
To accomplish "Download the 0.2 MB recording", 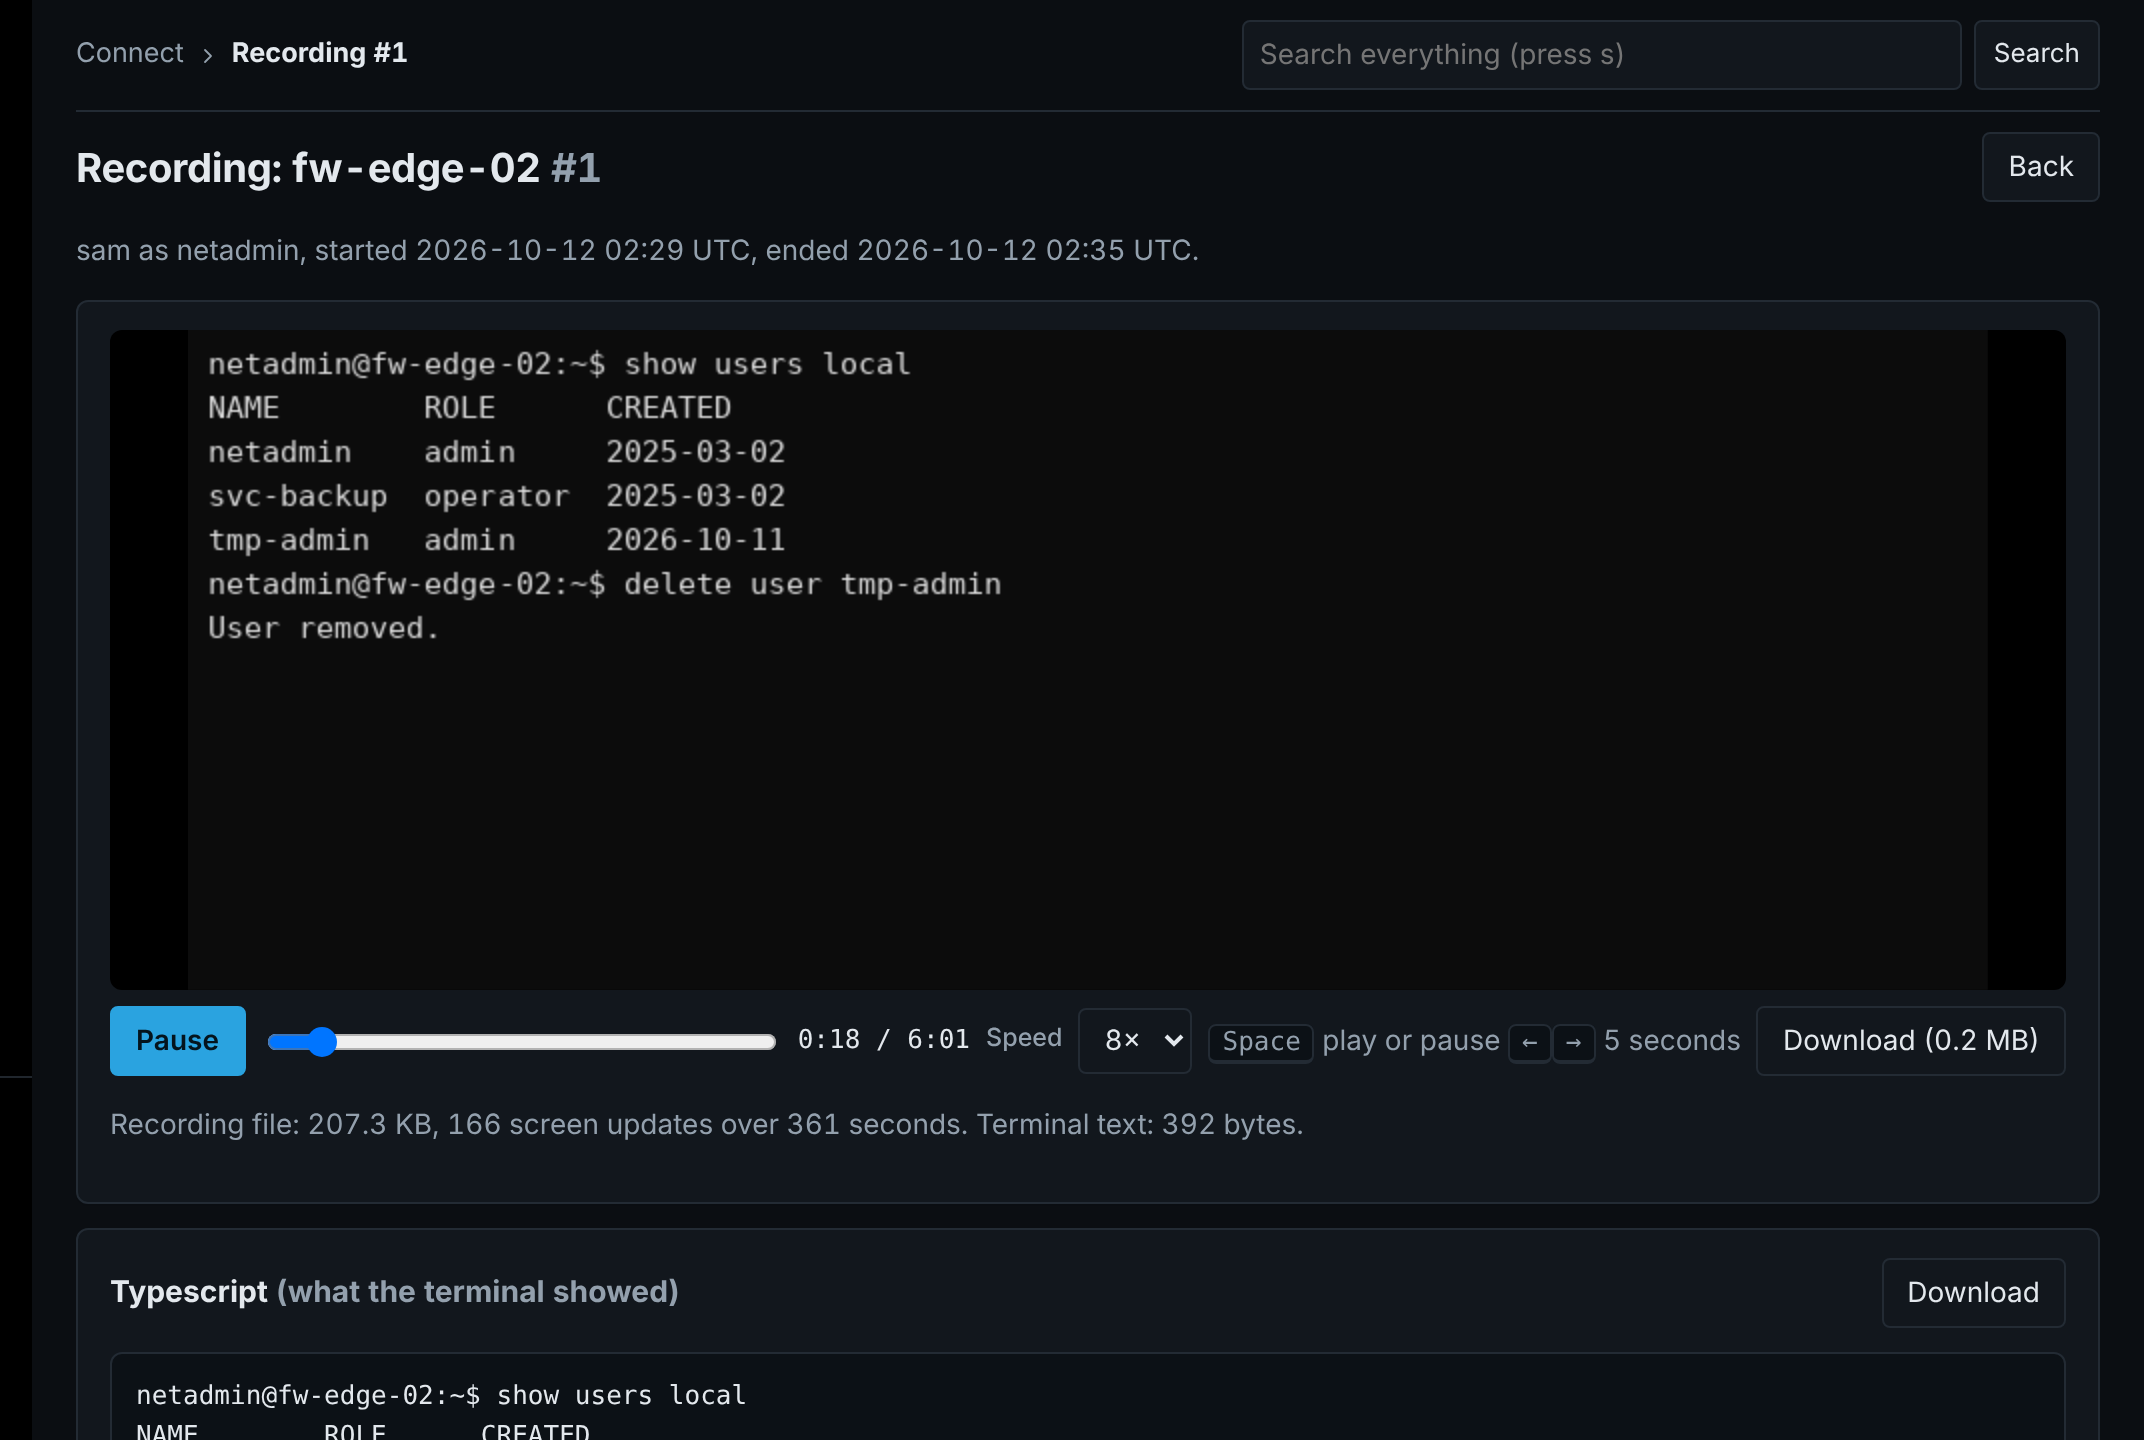I will (1911, 1041).
